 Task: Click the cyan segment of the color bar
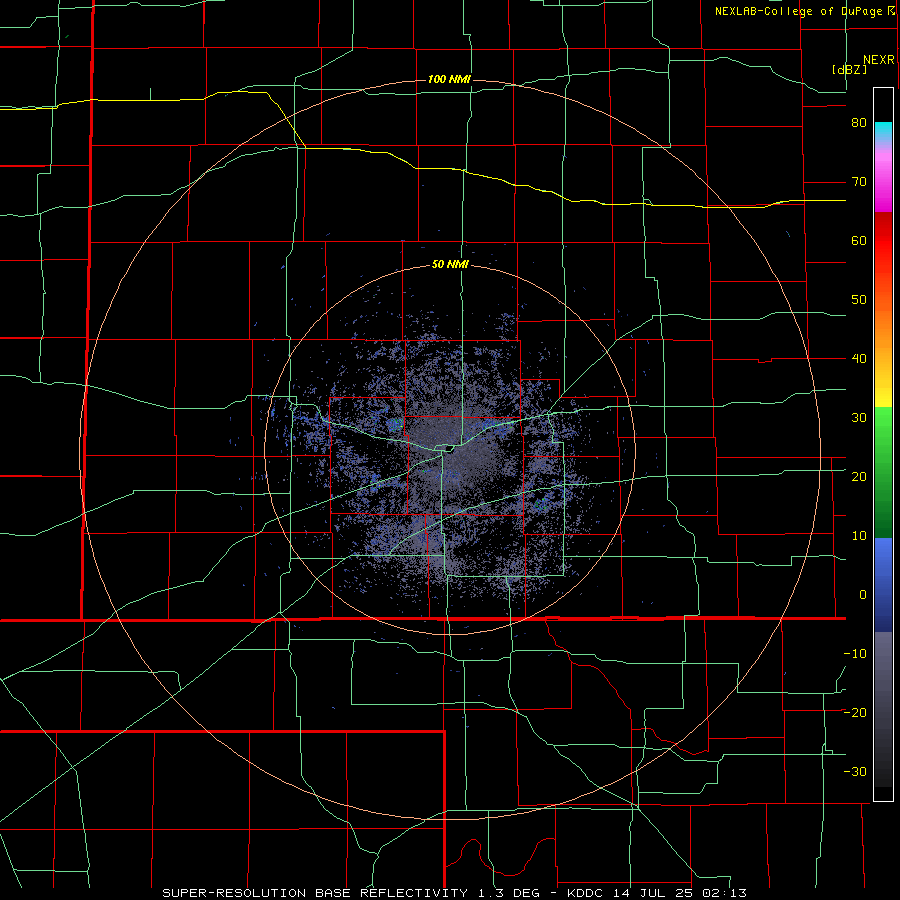(x=883, y=131)
